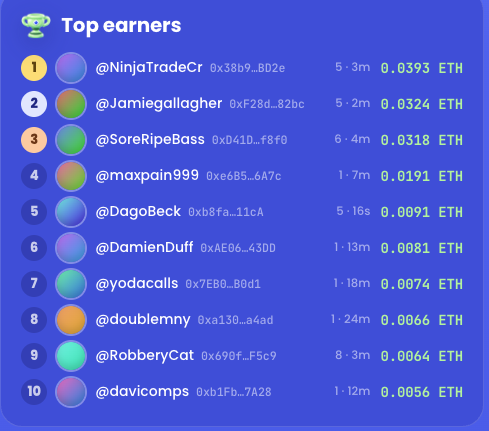Click the 0.0081 ETH earnings value
The width and height of the screenshot is (489, 431).
422,248
